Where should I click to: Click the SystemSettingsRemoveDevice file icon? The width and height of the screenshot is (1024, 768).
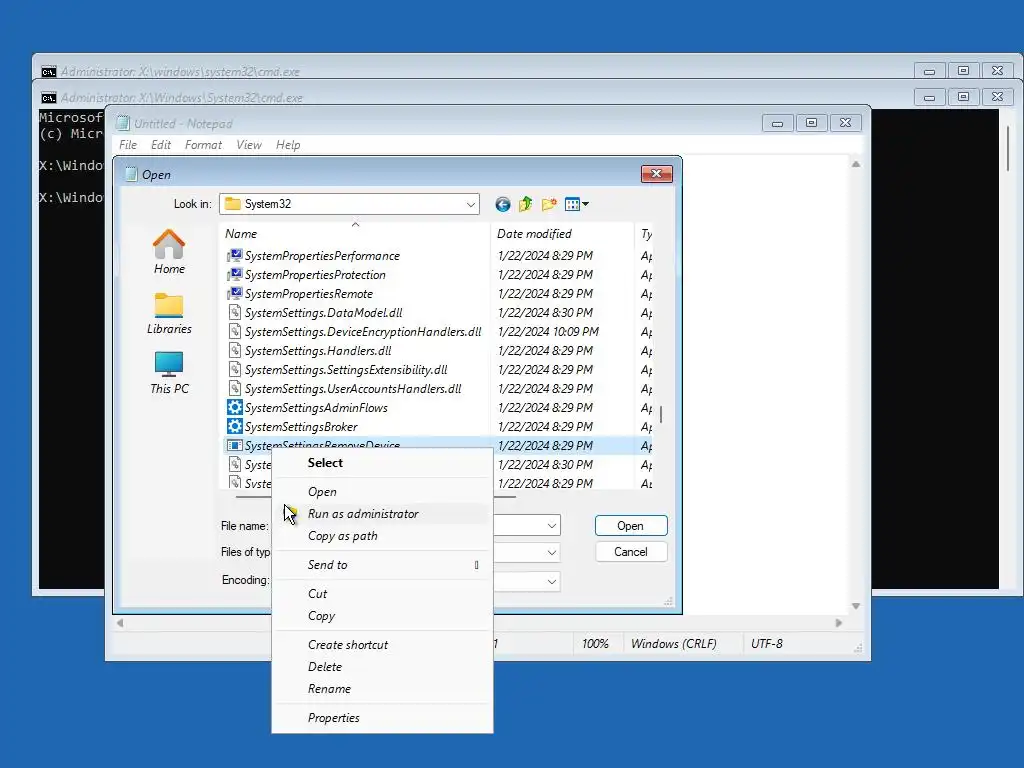click(x=234, y=445)
